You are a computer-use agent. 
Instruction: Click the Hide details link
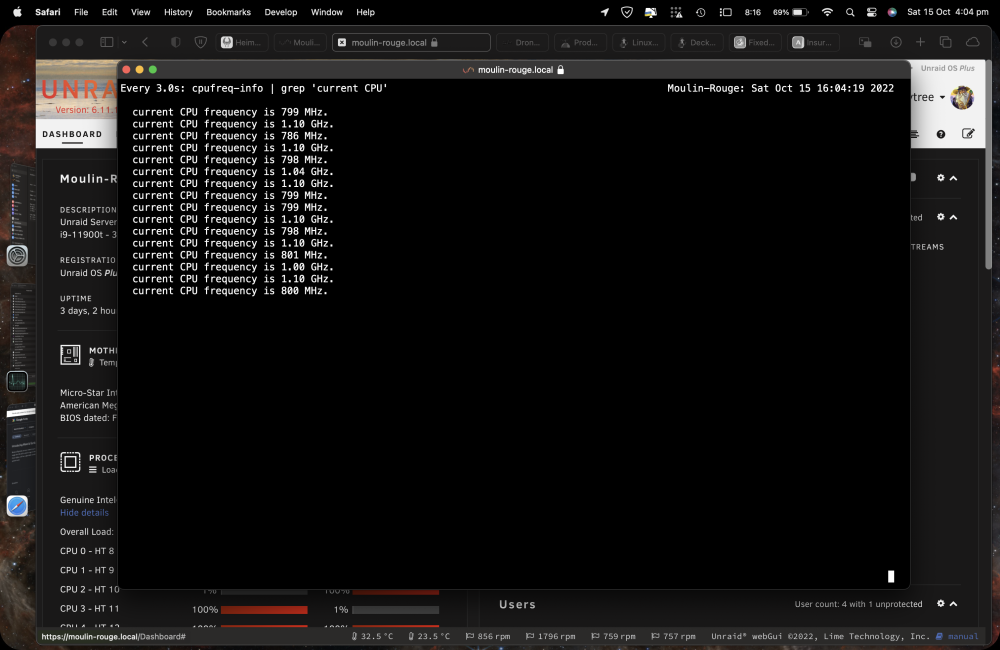pos(84,512)
